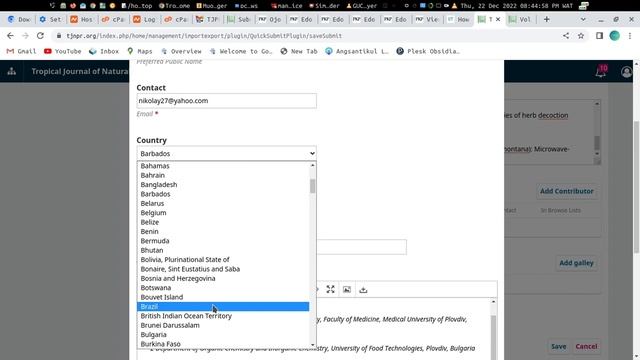Open the YouTube bookmark
The height and width of the screenshot is (360, 640).
[63, 51]
